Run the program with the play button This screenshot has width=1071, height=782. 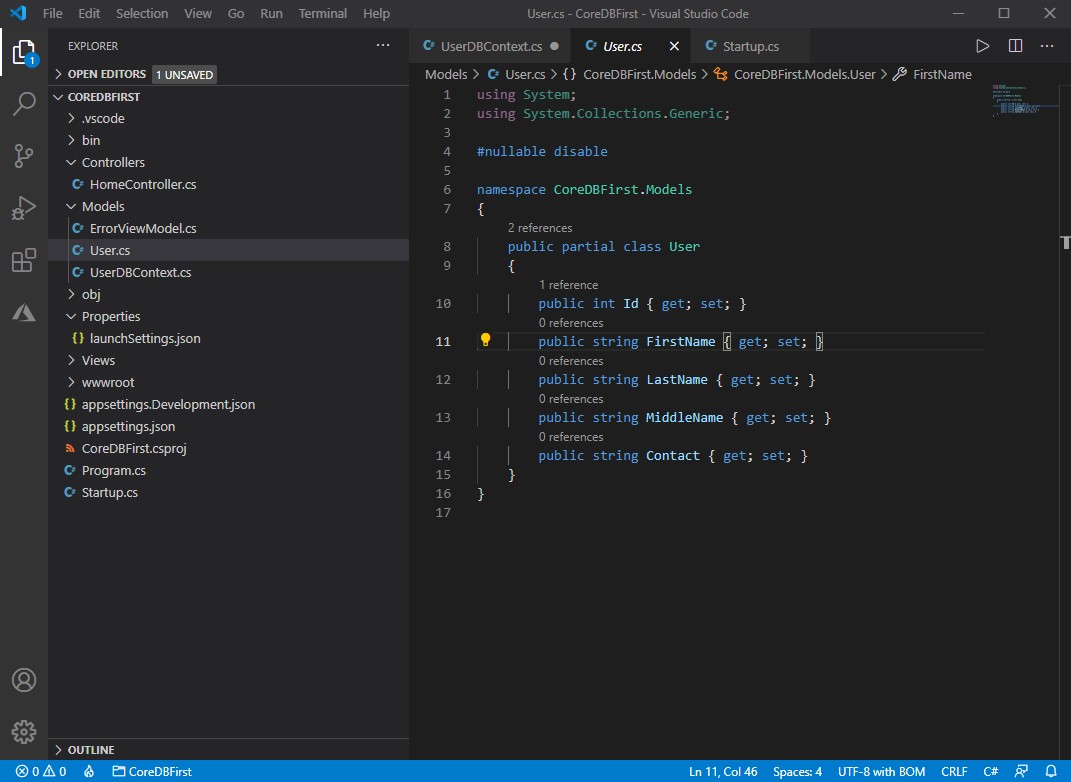[981, 45]
